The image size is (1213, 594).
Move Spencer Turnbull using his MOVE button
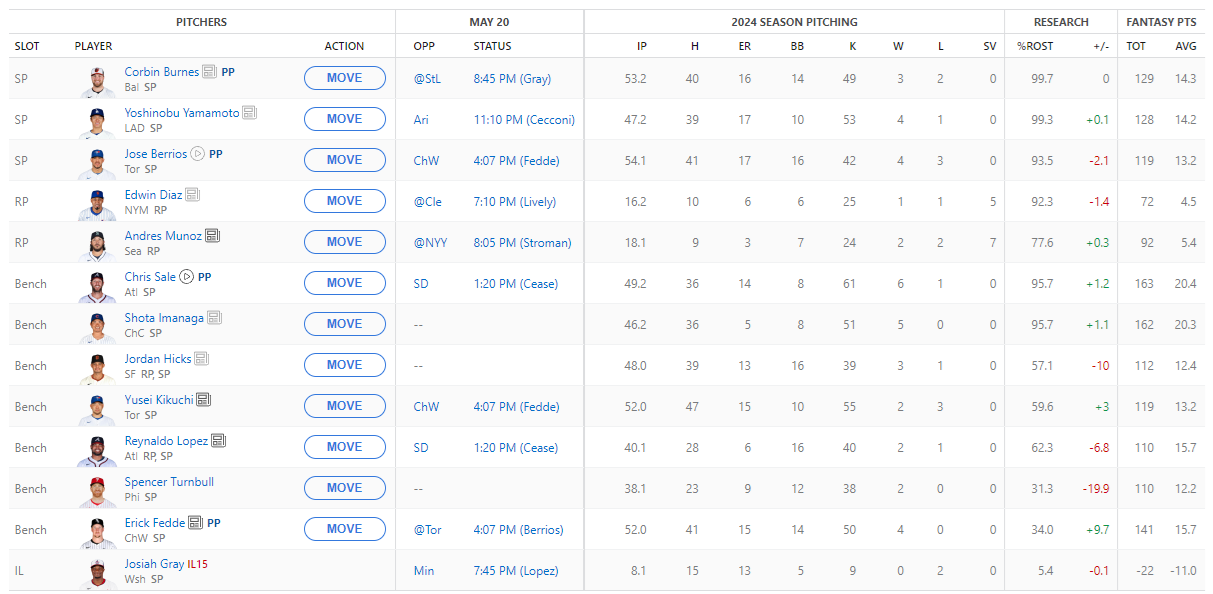point(344,488)
